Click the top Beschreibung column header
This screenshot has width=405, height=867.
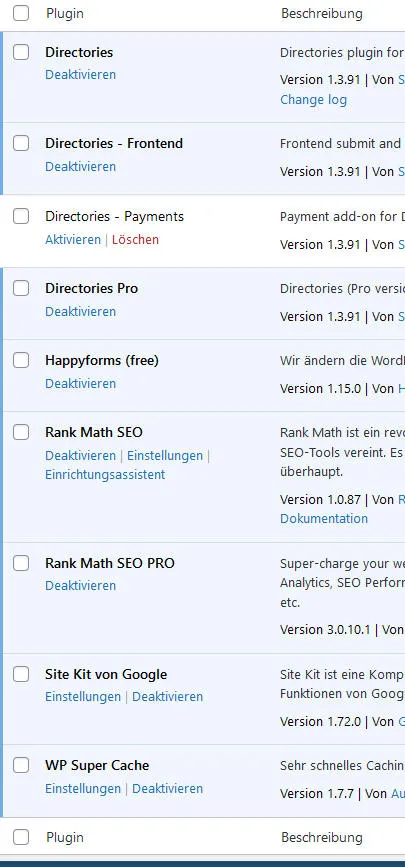coord(322,13)
